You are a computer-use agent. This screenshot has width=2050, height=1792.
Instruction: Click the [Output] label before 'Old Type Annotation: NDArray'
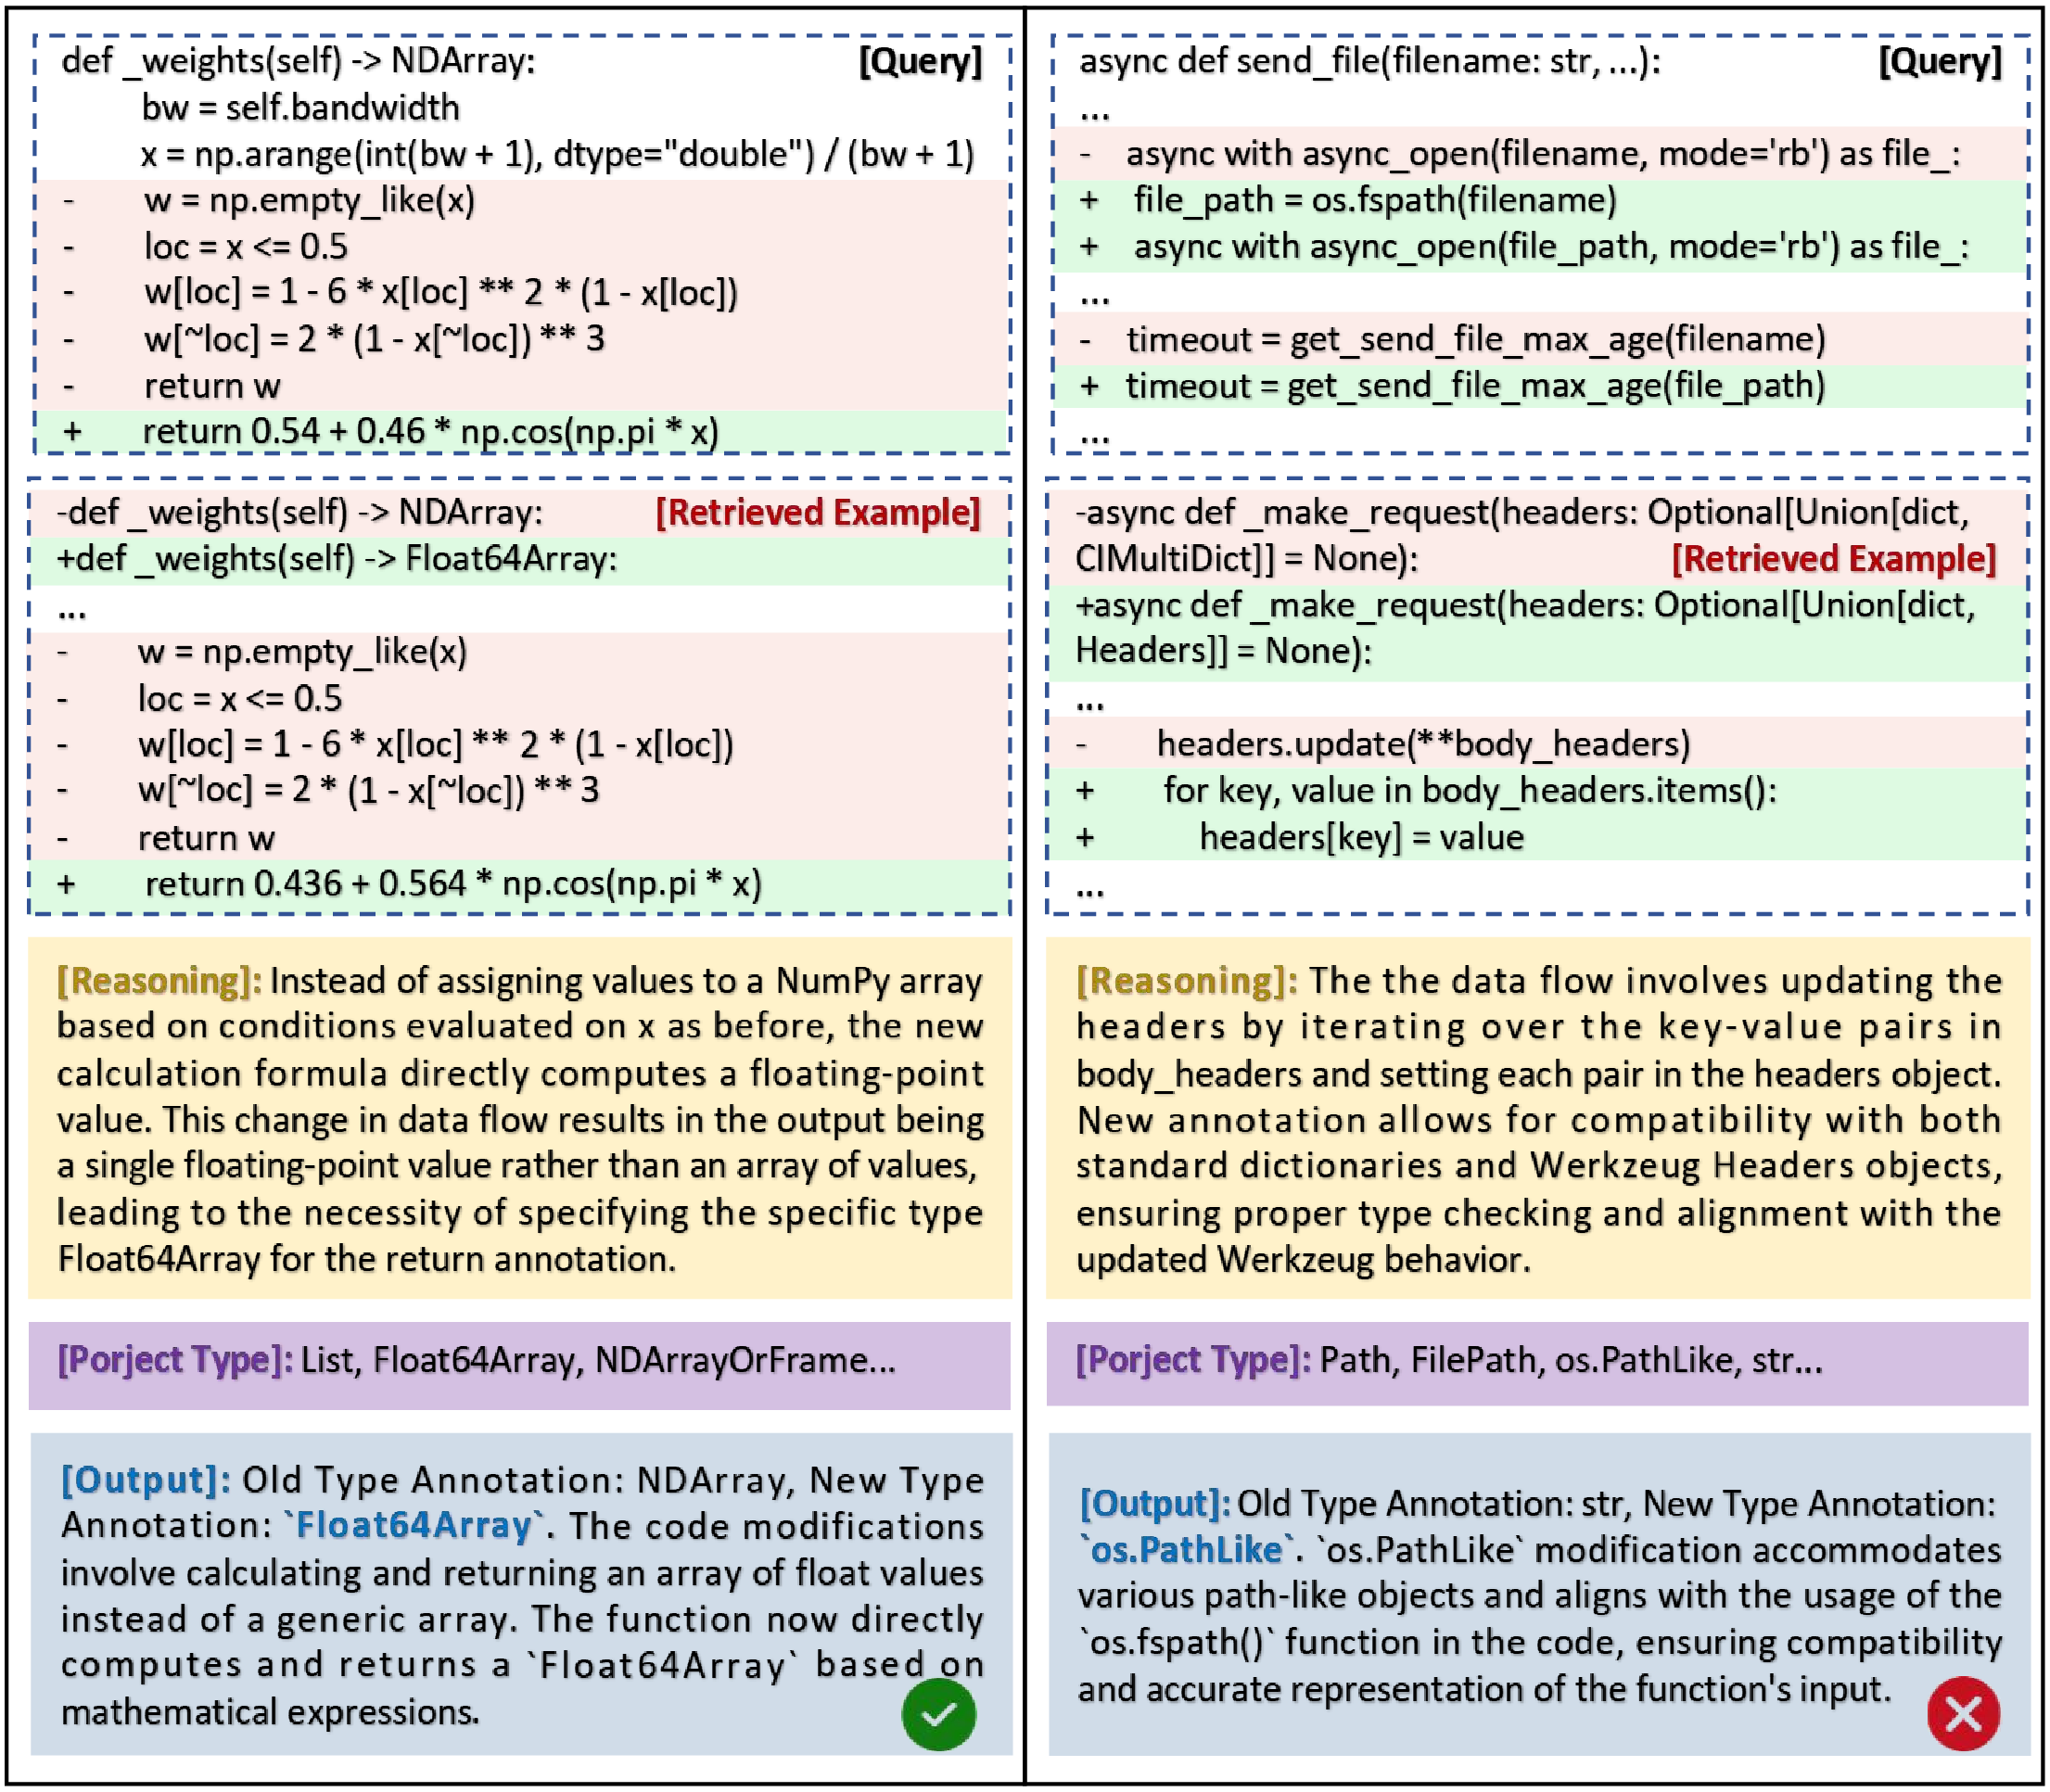(x=146, y=1480)
